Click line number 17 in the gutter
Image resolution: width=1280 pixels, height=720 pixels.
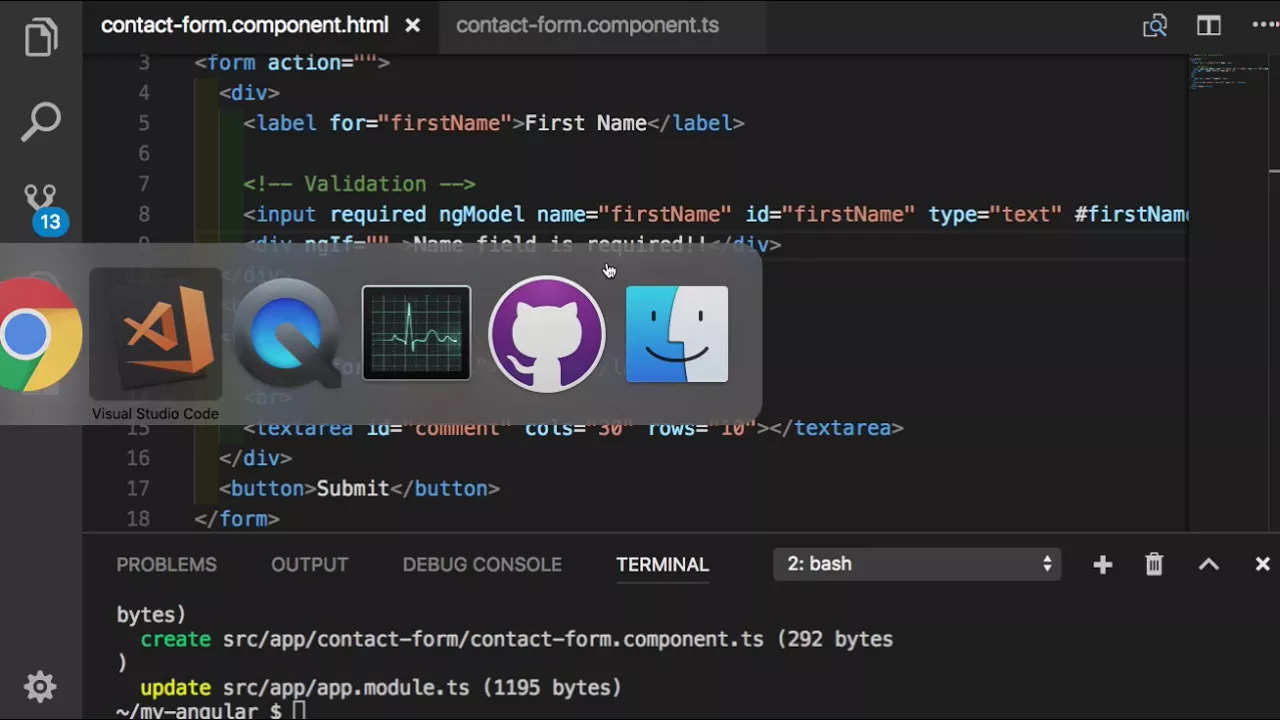(x=138, y=488)
